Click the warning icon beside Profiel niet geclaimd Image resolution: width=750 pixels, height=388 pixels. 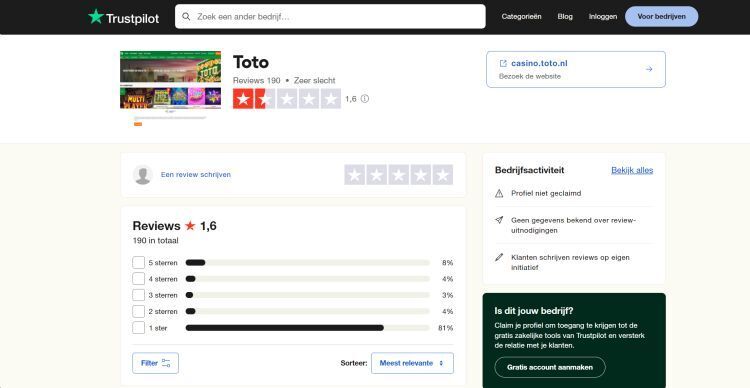499,193
